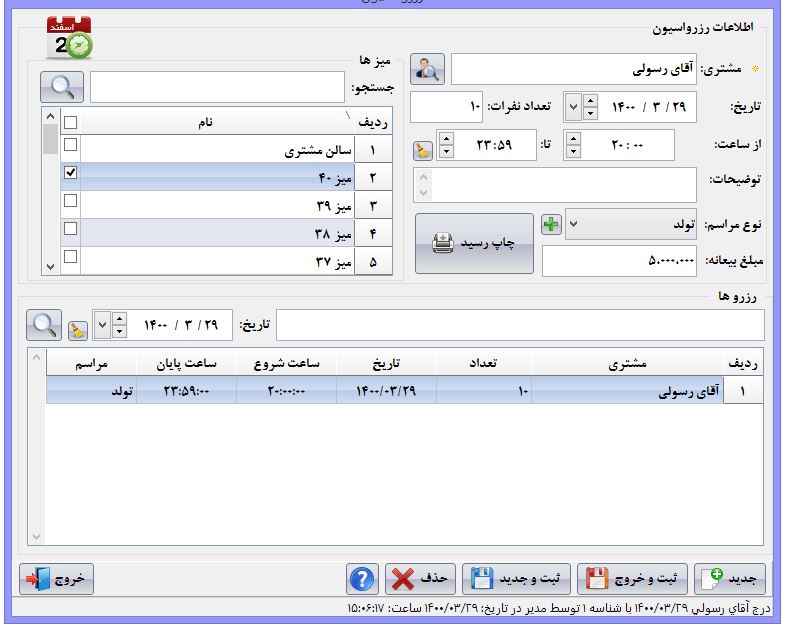Click the search magnifier in reservations section
The width and height of the screenshot is (786, 626).
(x=43, y=325)
